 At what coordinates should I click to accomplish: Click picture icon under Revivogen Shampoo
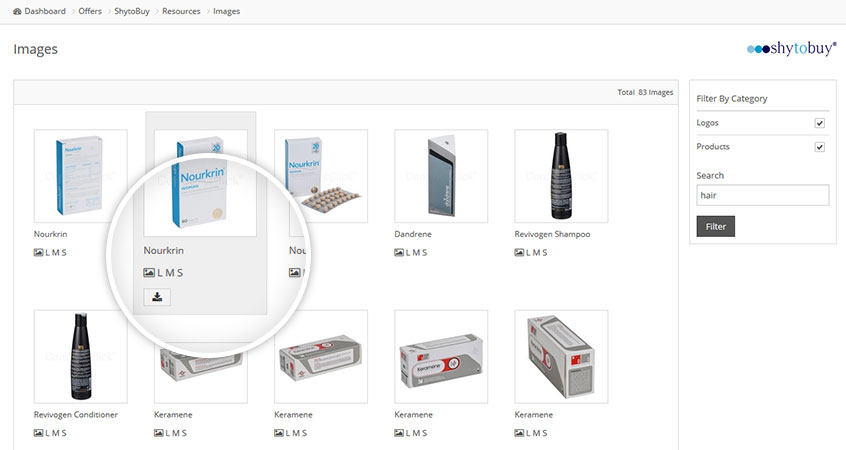pos(519,253)
